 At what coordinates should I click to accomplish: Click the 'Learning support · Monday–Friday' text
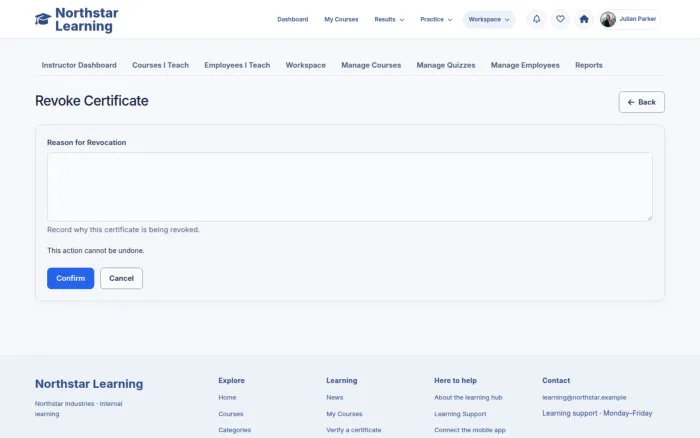point(597,413)
